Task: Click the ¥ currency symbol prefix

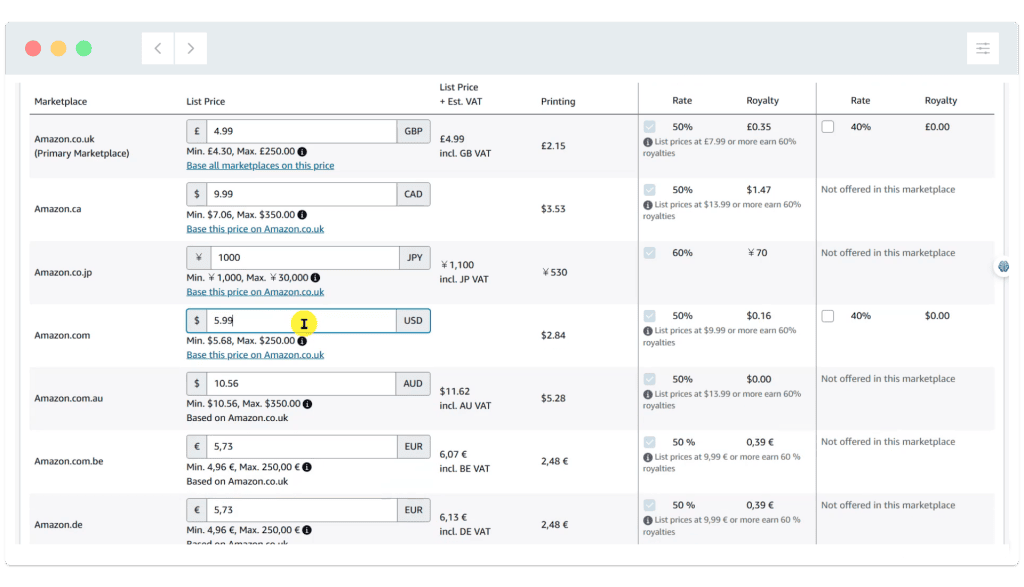Action: coord(199,257)
